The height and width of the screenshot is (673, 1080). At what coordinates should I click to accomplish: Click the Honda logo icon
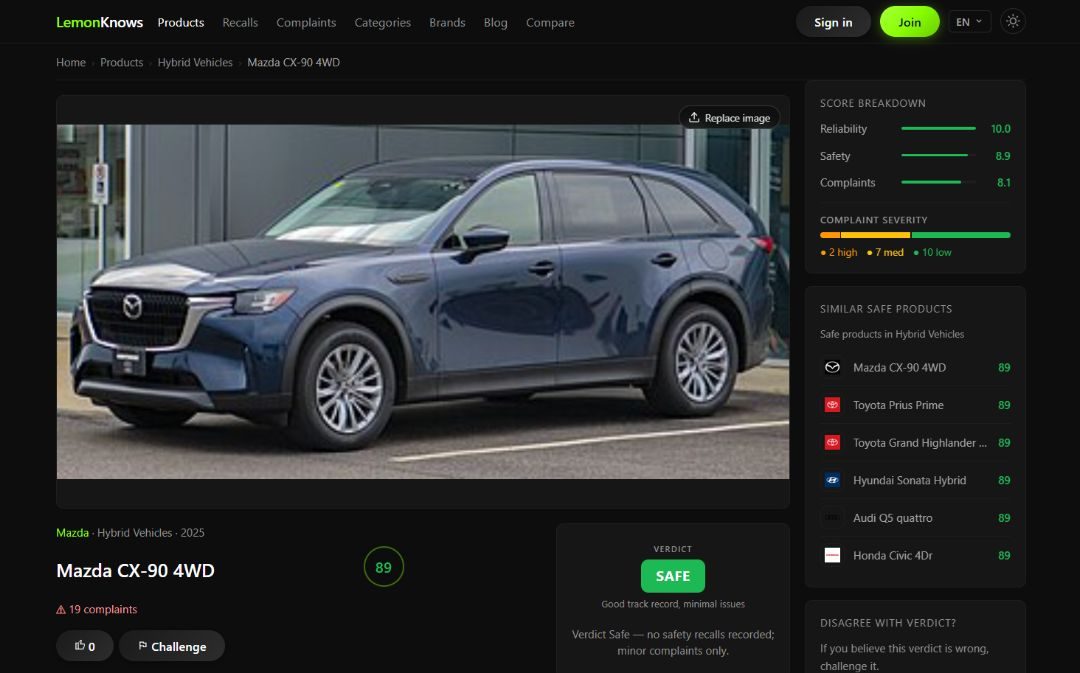point(832,555)
